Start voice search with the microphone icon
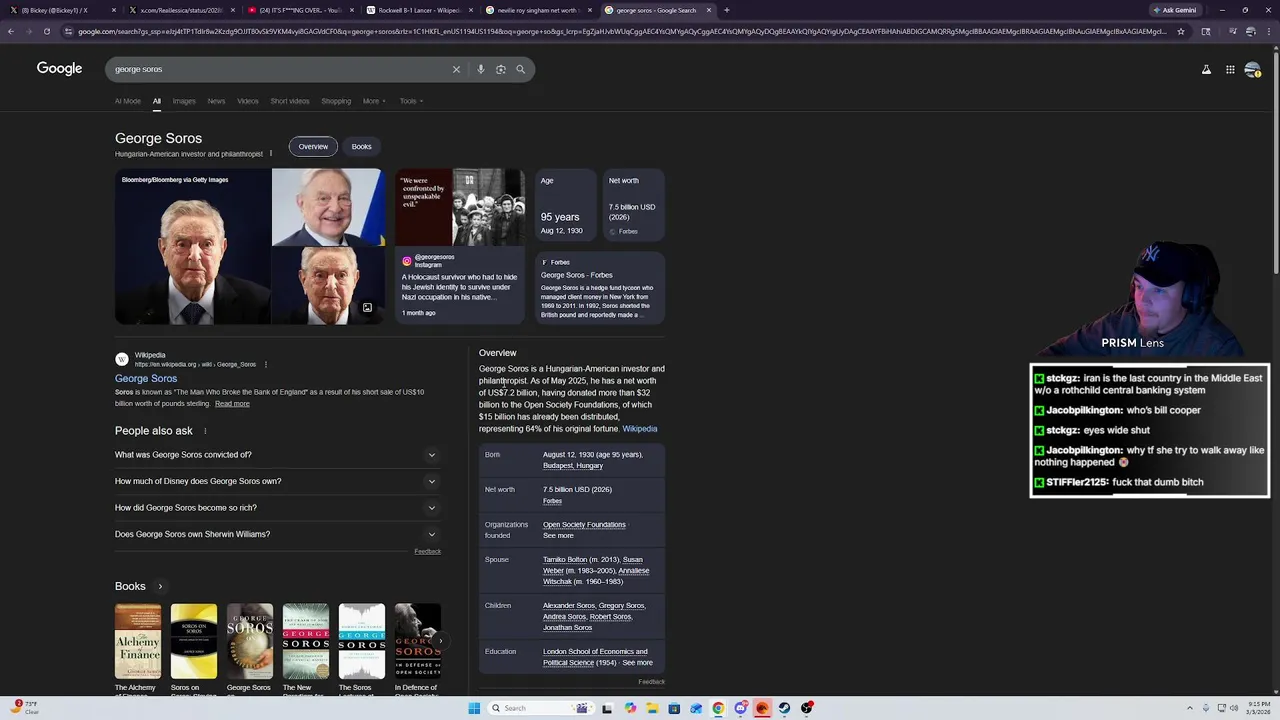 (x=481, y=69)
